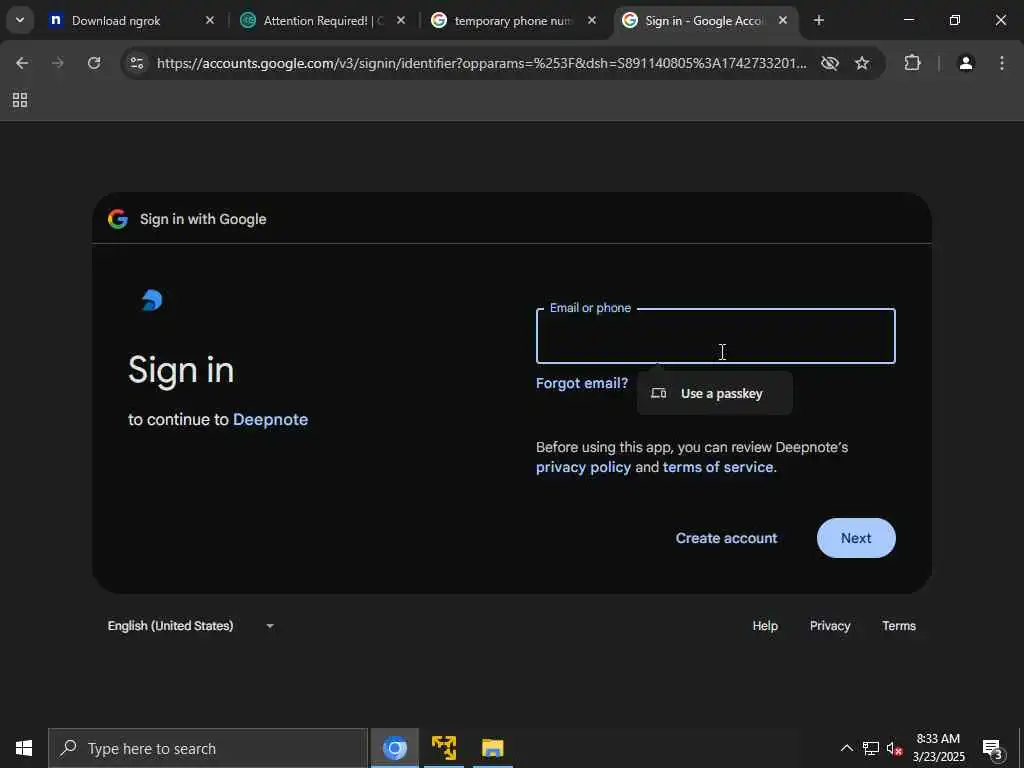The image size is (1024, 768).
Task: Open the Chrome profile icon
Action: point(966,63)
